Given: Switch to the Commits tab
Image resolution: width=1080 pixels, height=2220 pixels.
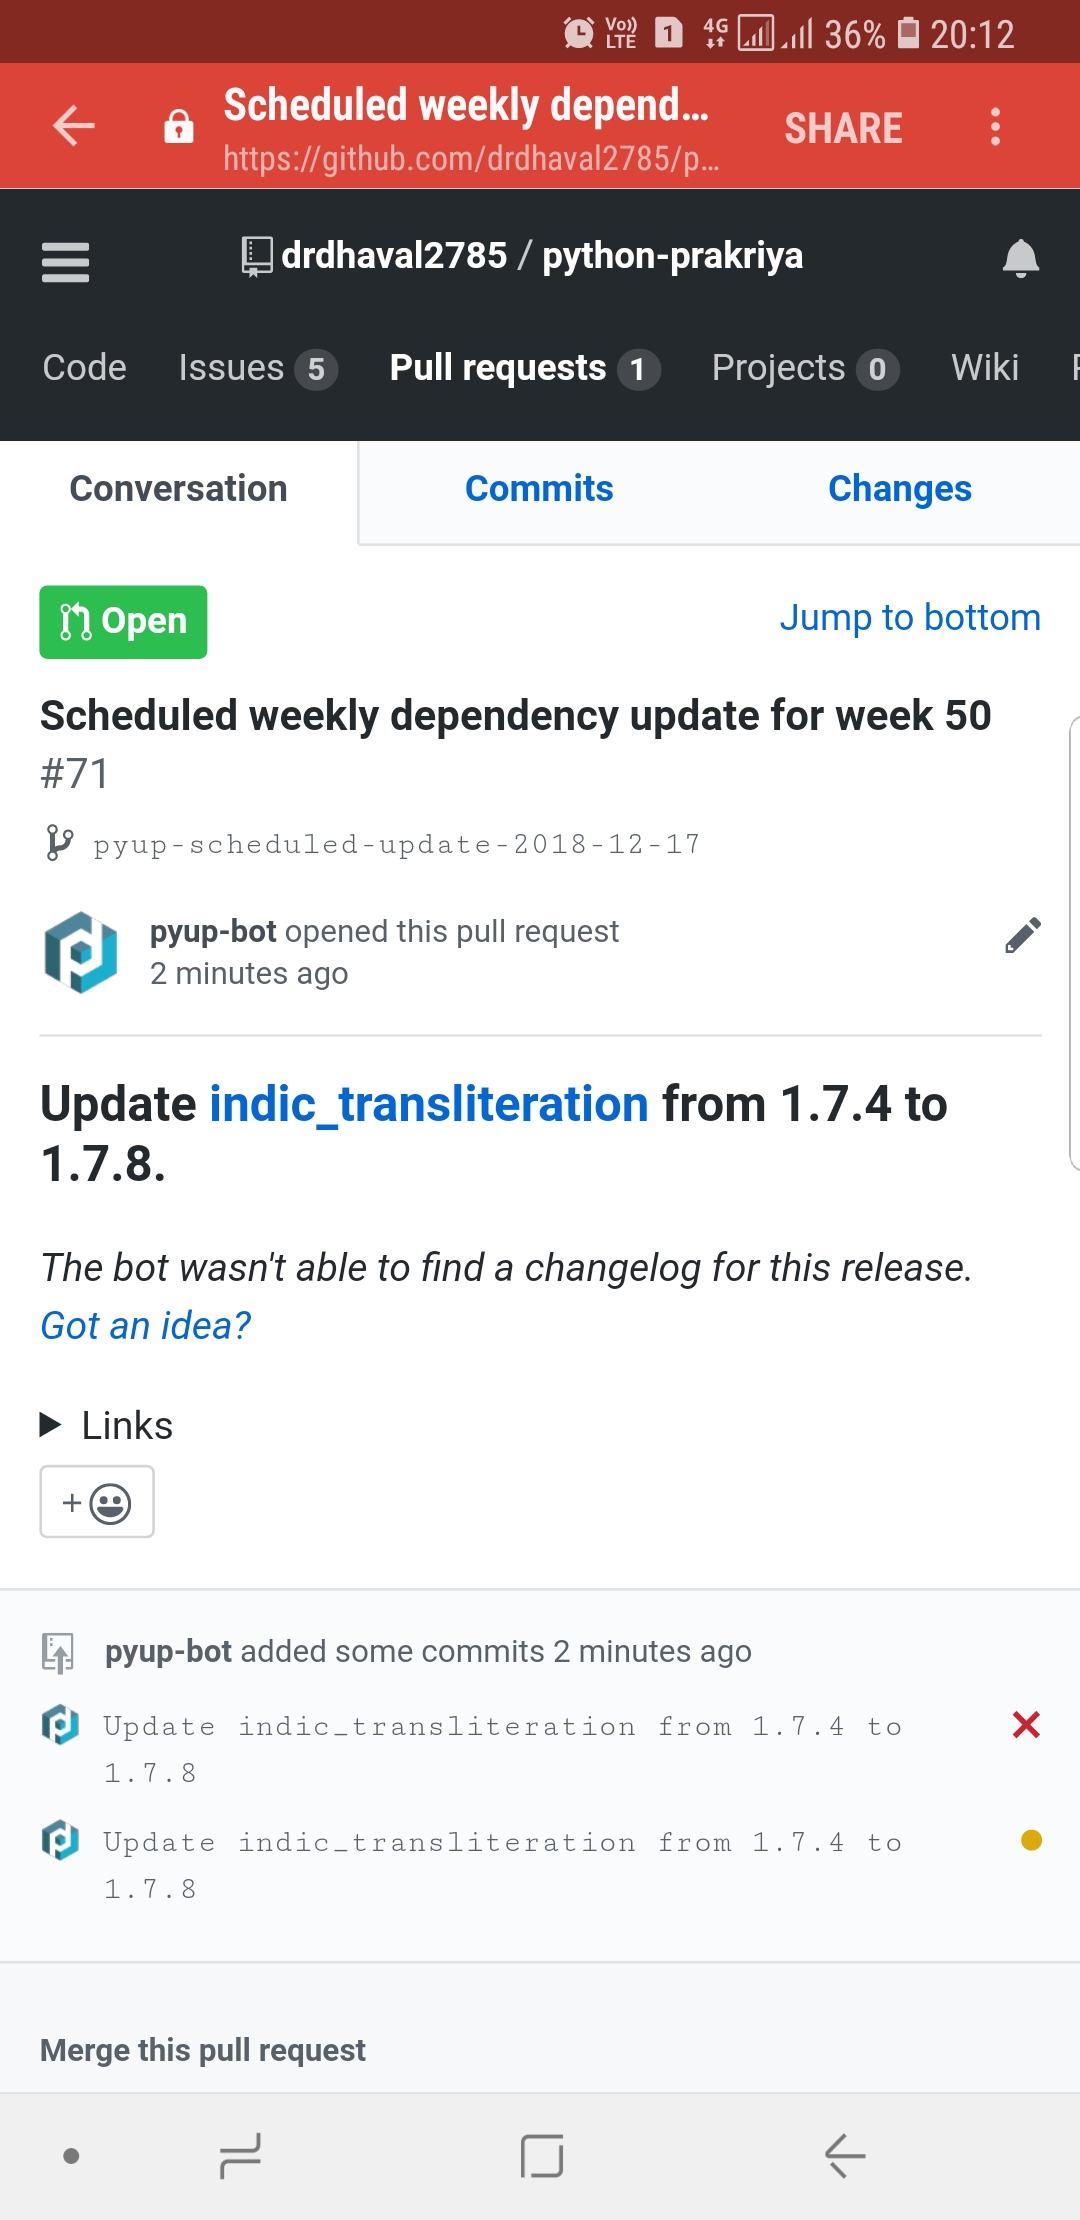Looking at the screenshot, I should (538, 489).
